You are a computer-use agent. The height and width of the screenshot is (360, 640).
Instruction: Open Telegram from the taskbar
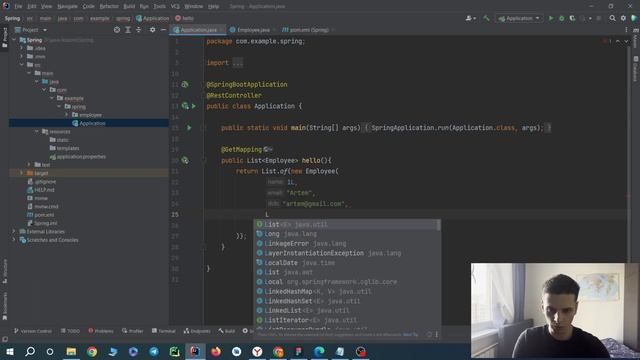154,351
